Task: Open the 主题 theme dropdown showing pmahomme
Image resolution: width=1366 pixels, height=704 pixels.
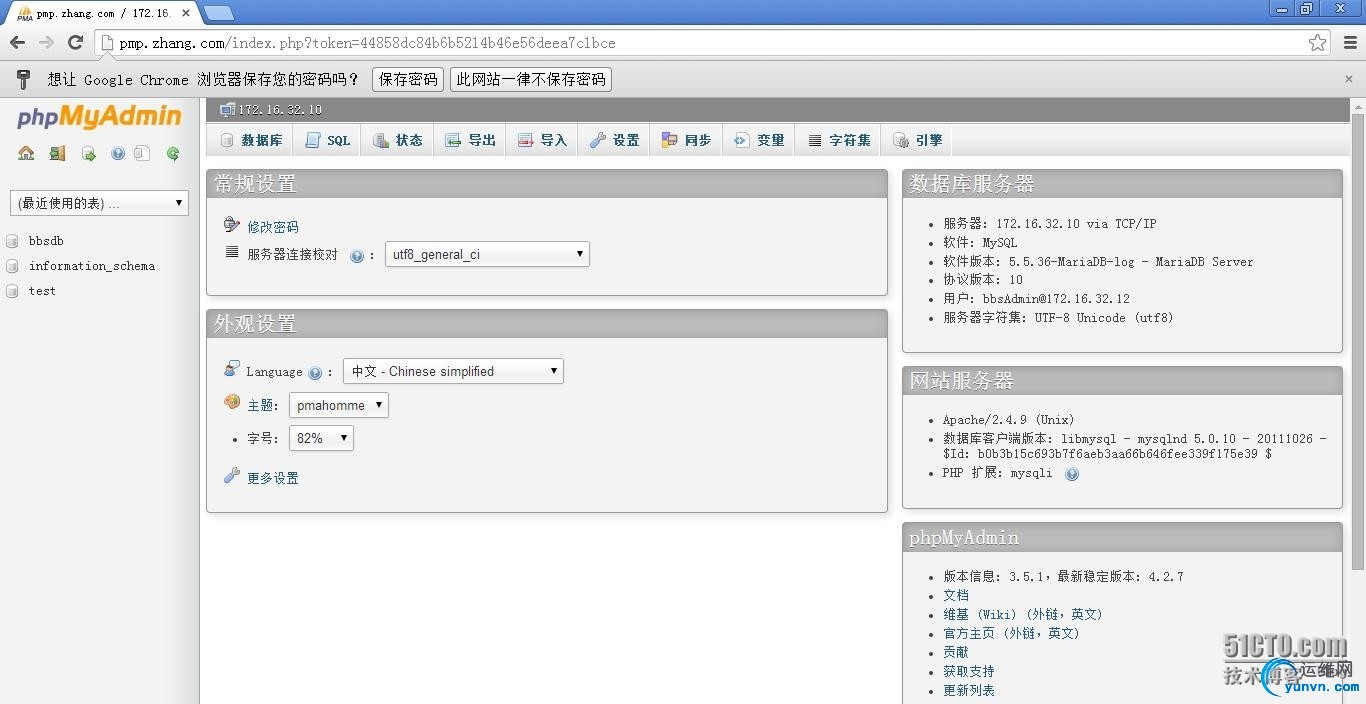Action: click(339, 405)
